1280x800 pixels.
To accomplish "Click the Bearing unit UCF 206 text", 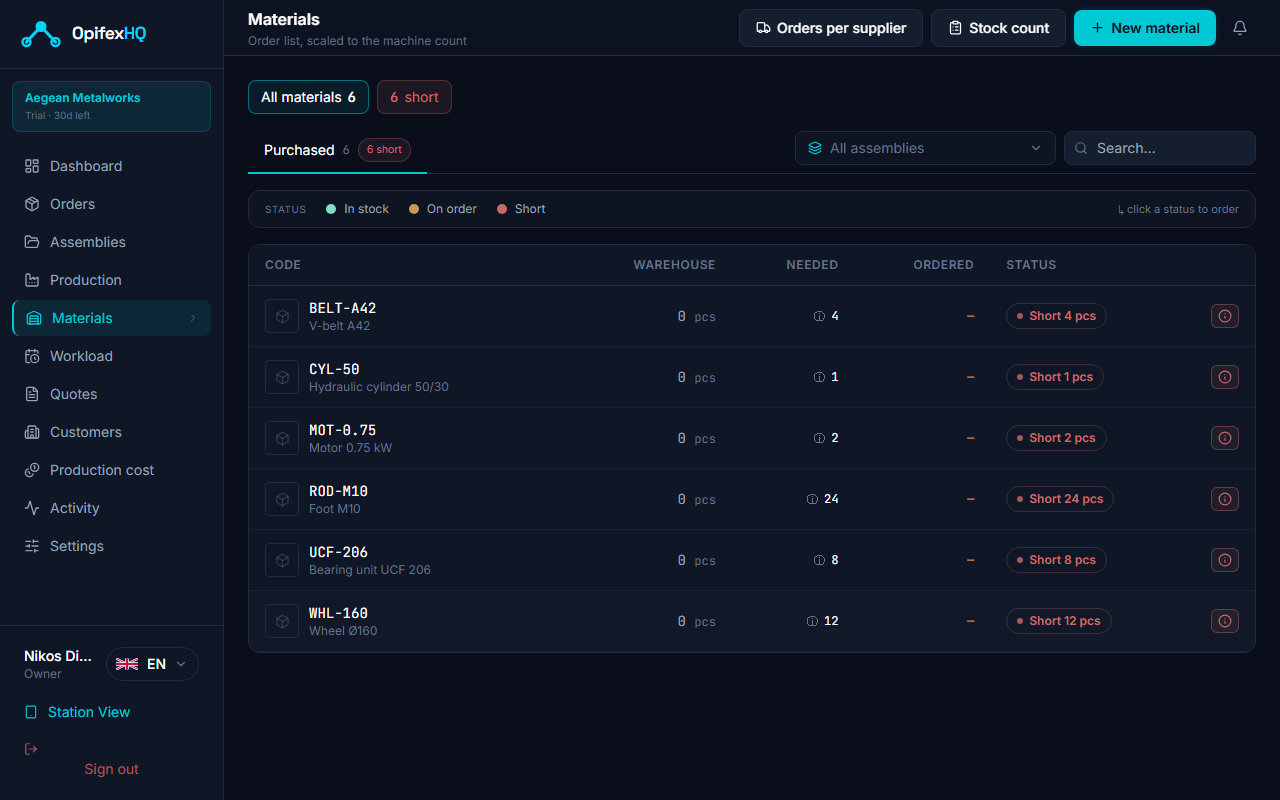I will (x=370, y=570).
